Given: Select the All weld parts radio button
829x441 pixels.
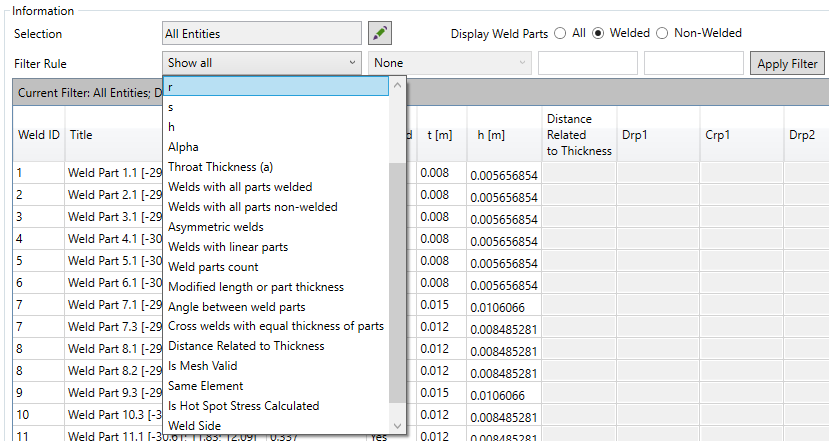Looking at the screenshot, I should pyautogui.click(x=561, y=33).
